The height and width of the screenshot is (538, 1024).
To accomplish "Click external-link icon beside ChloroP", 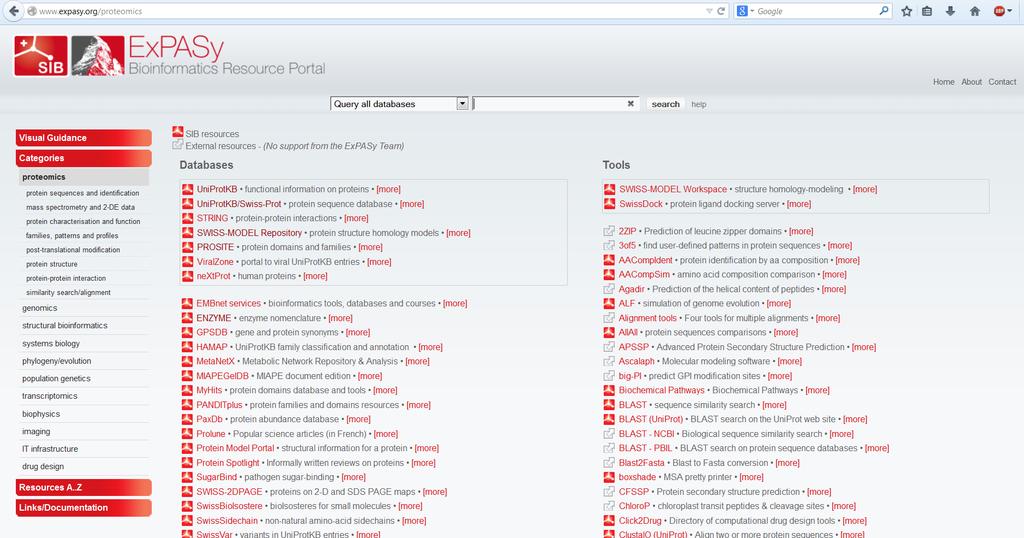I will coord(609,506).
